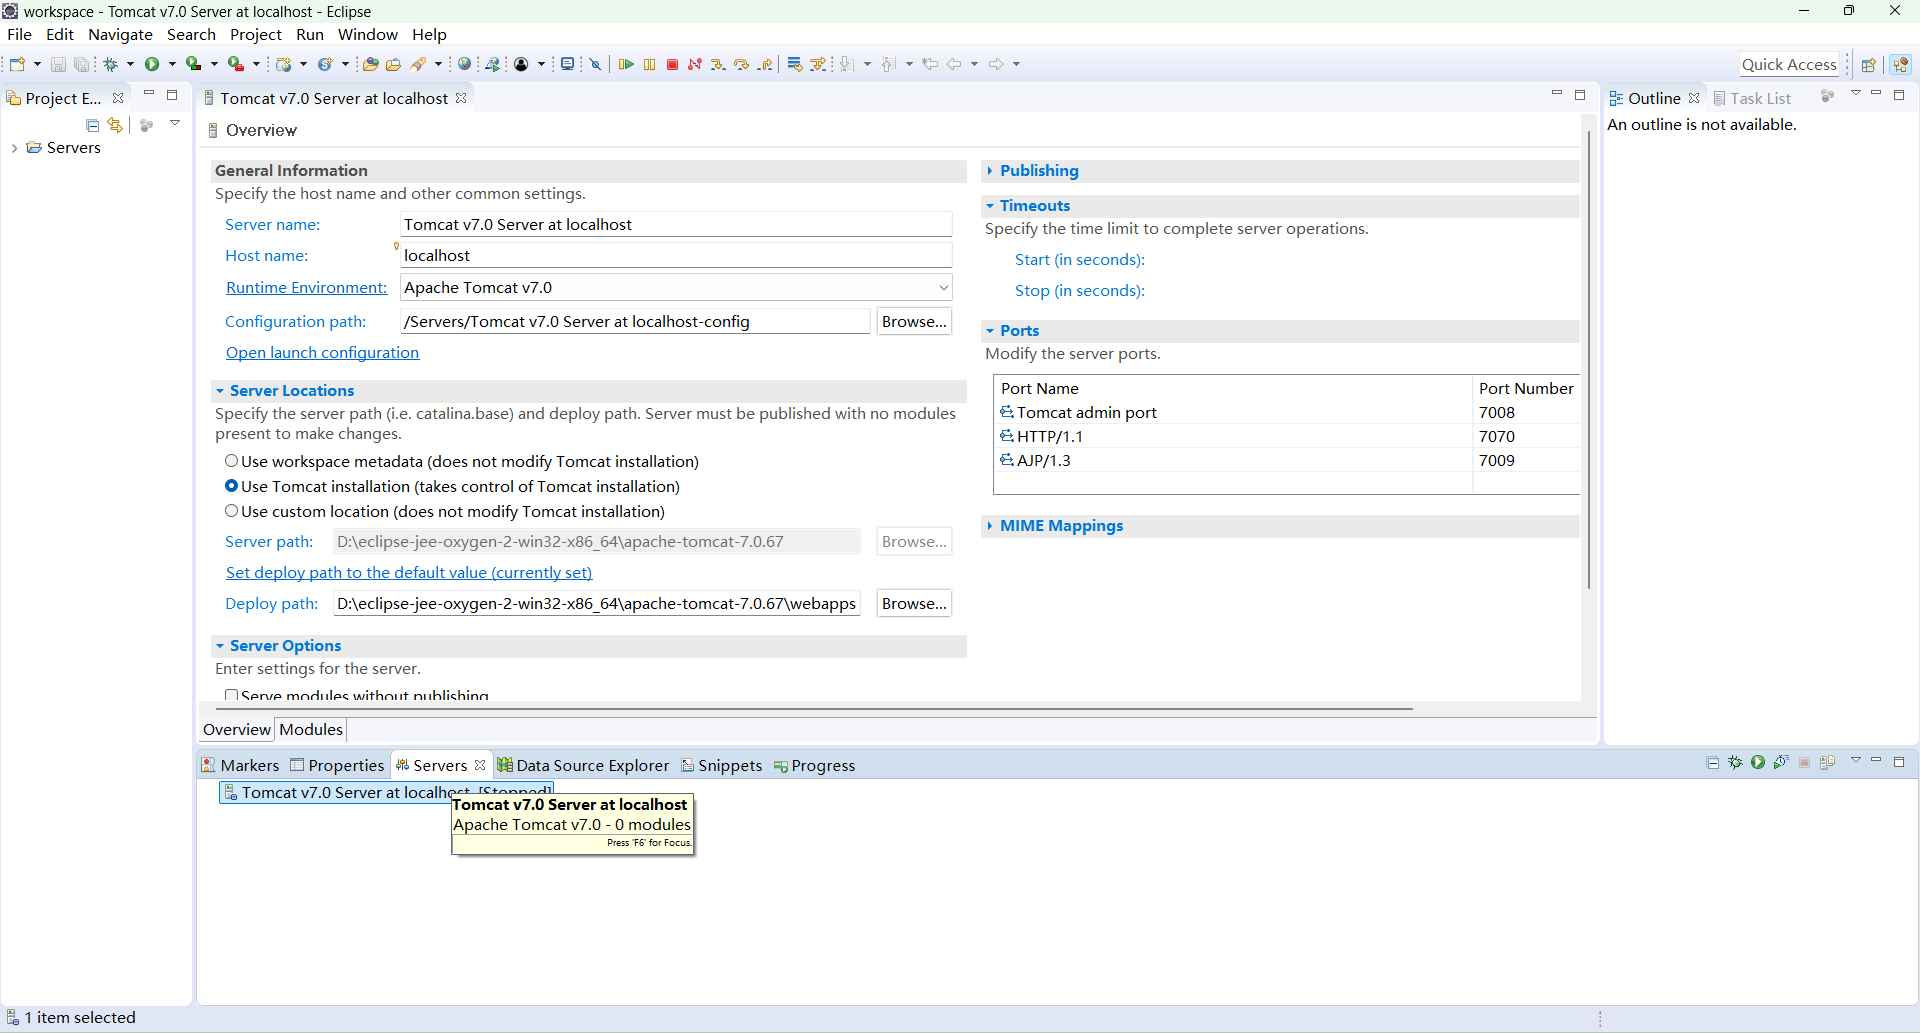
Task: Expand the Servers tree node in Project Explorer
Action: click(14, 148)
